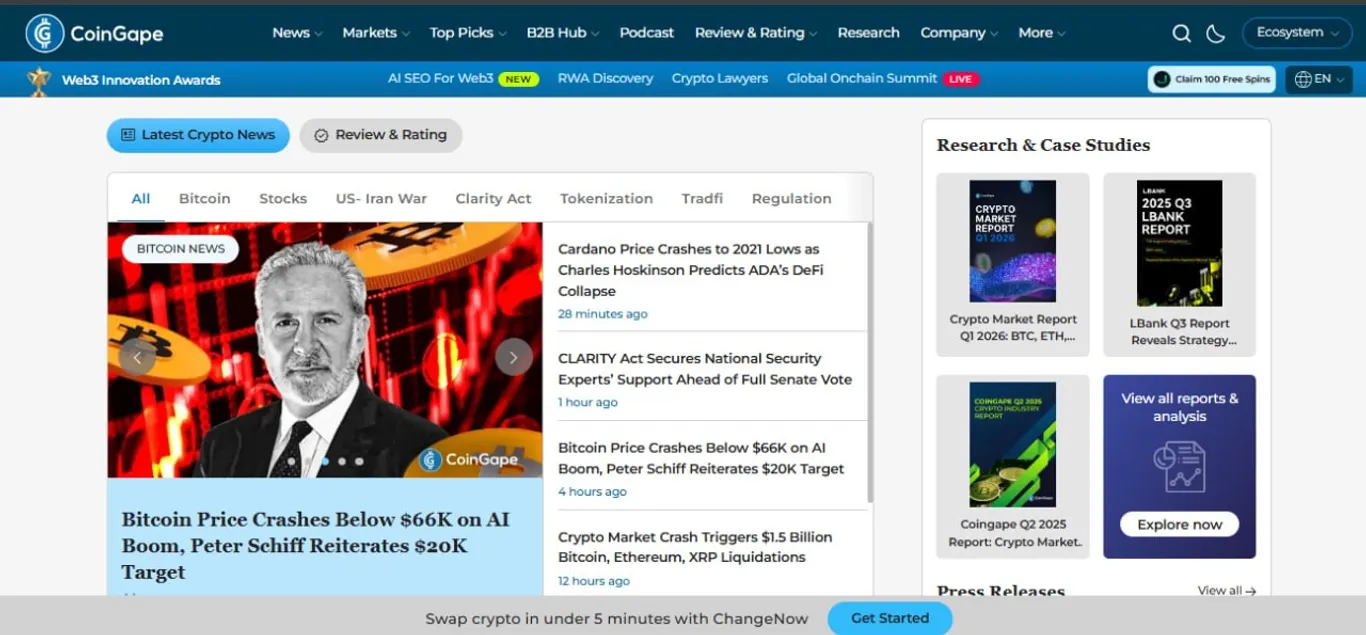This screenshot has height=635, width=1366.
Task: Open the search magnifier icon
Action: point(1181,33)
